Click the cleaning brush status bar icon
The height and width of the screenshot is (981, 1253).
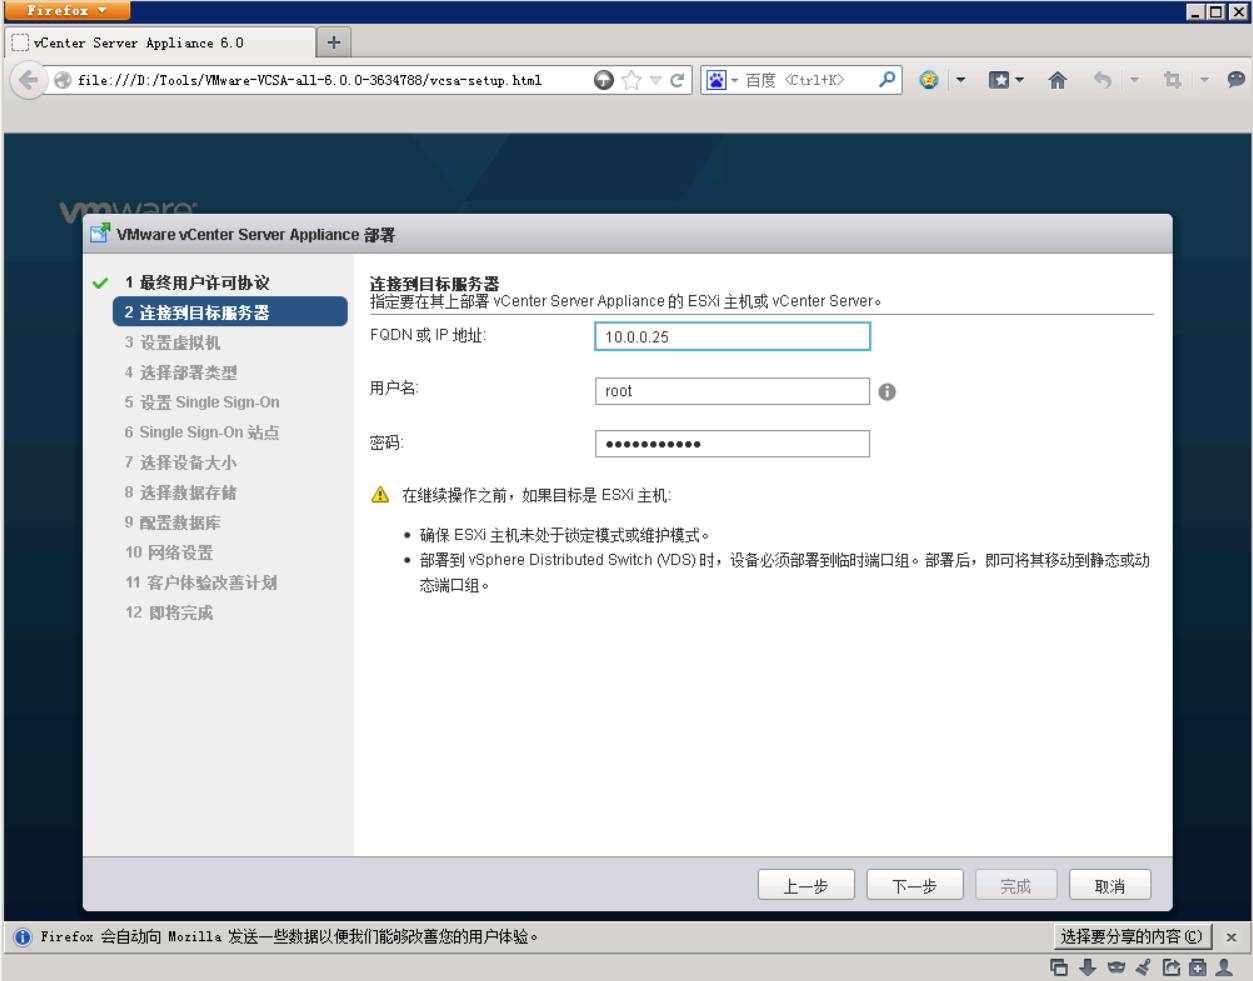1143,967
